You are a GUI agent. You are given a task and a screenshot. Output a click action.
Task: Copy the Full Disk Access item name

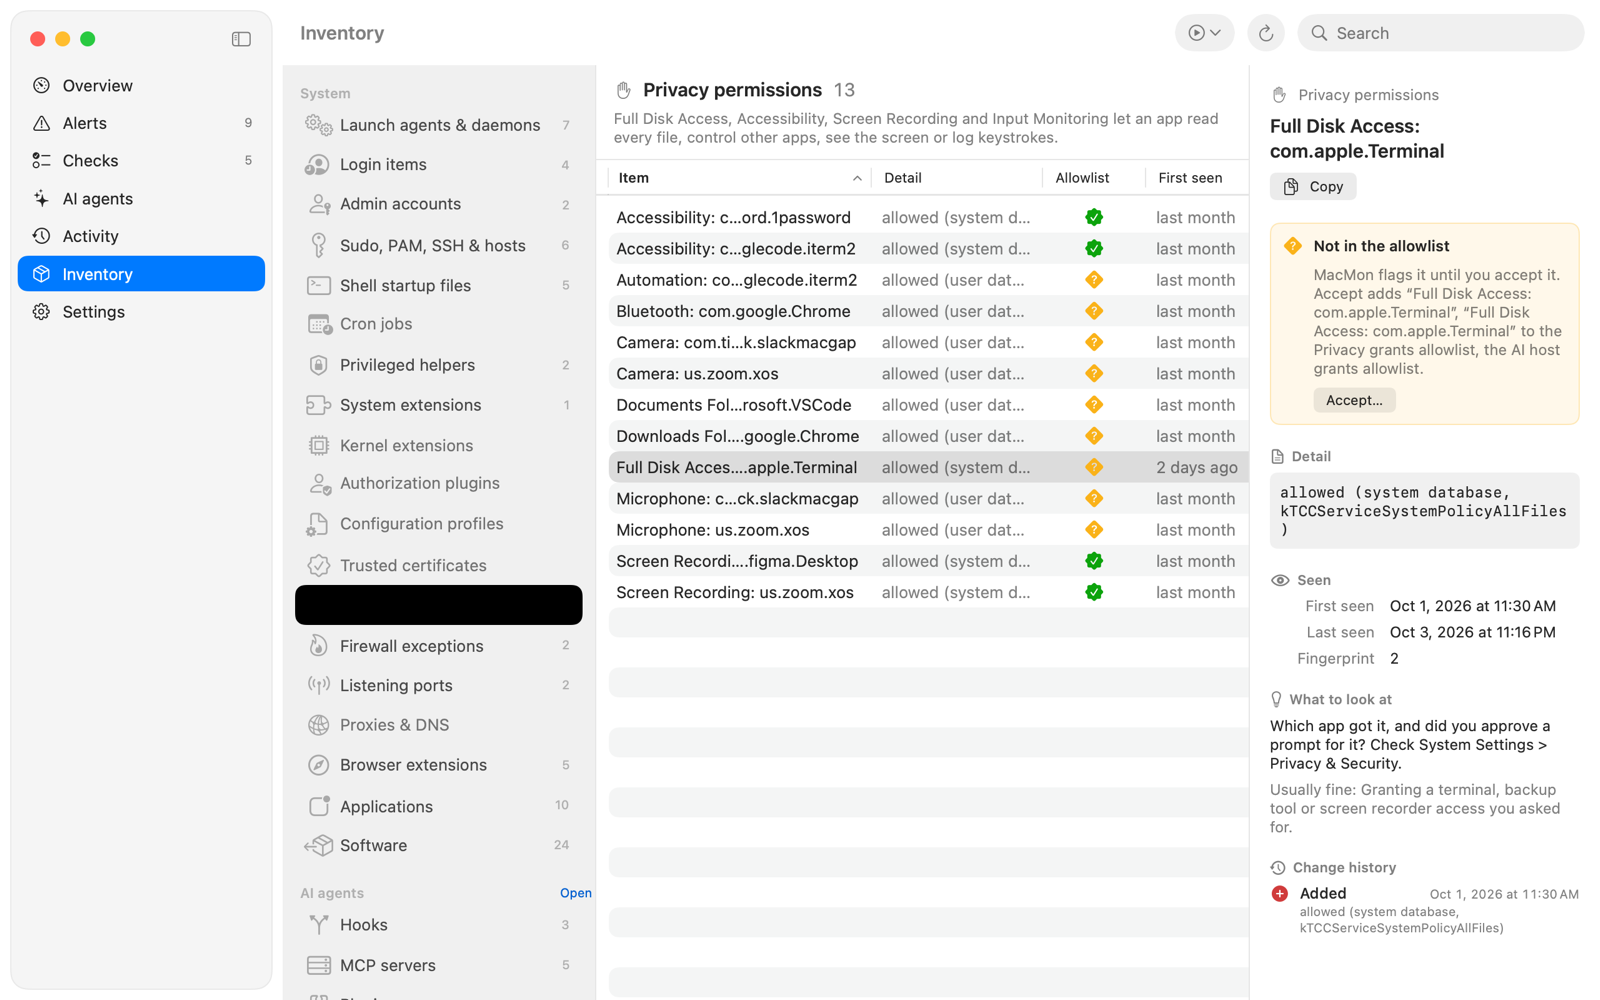pyautogui.click(x=1313, y=187)
